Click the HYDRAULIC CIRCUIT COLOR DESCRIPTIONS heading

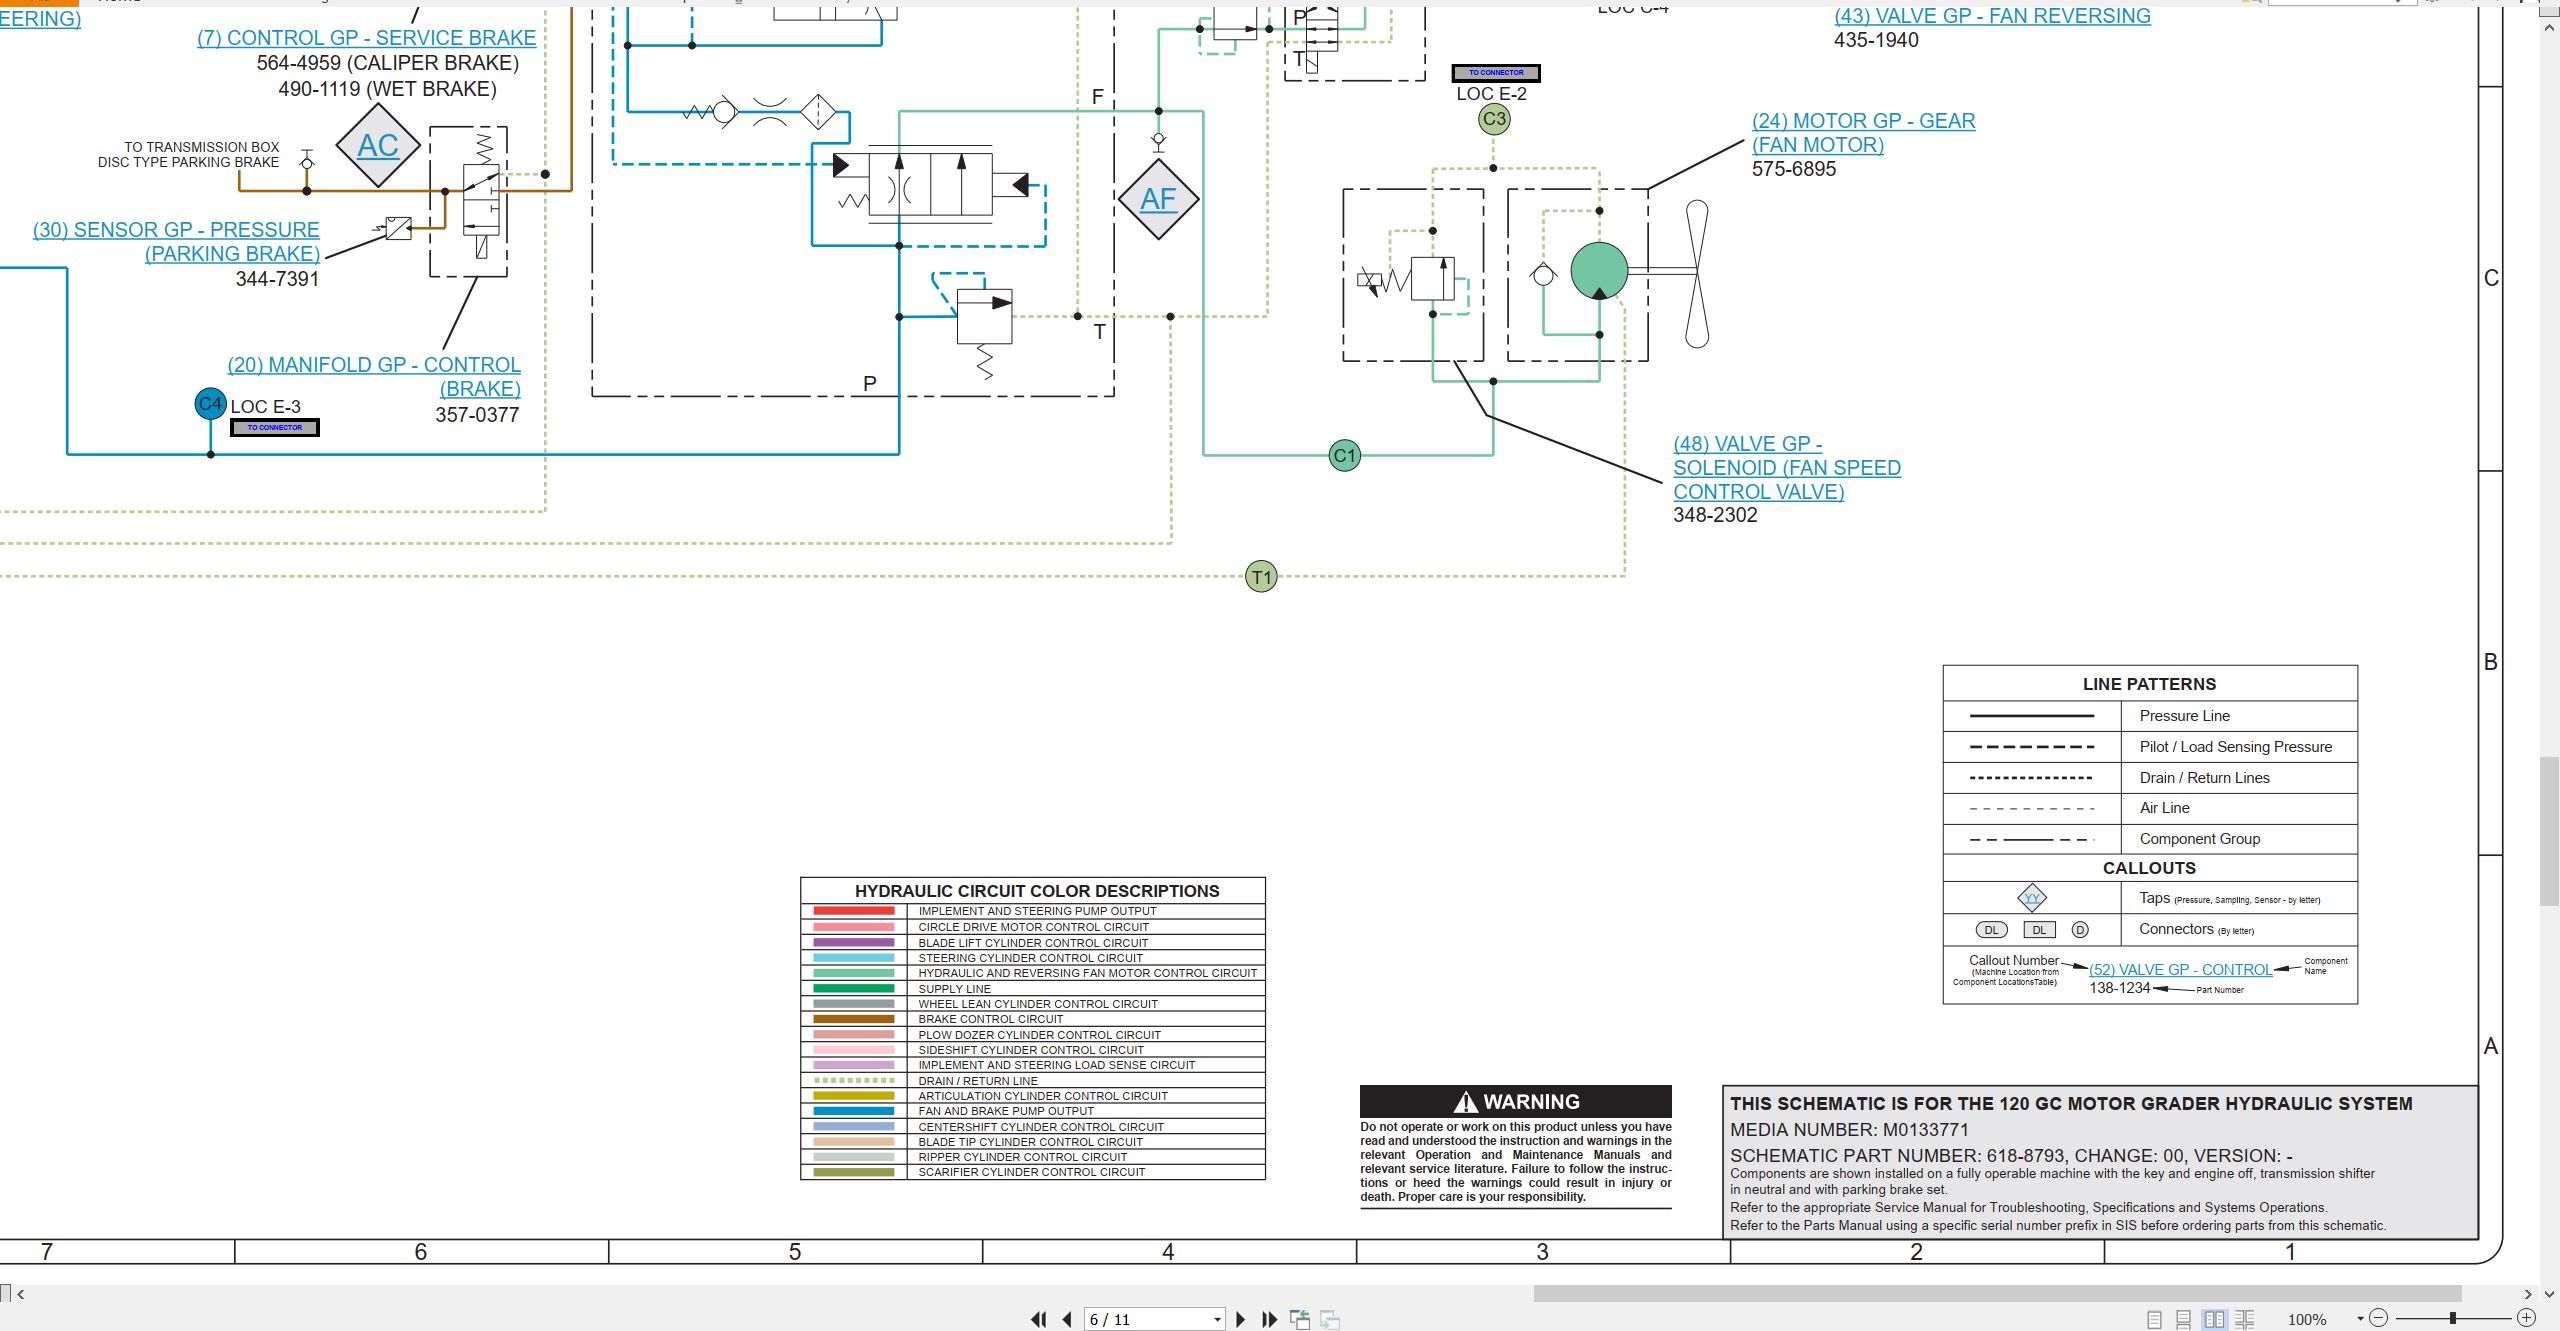(1037, 891)
